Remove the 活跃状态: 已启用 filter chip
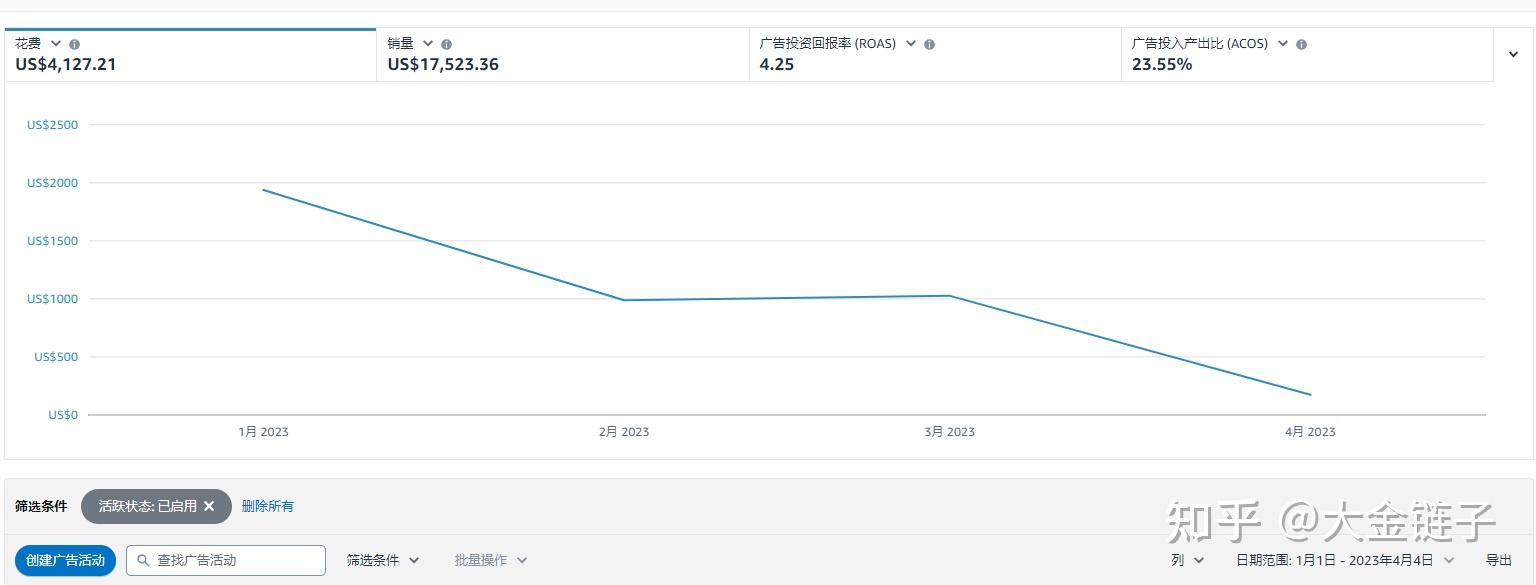The width and height of the screenshot is (1536, 585). pos(209,506)
